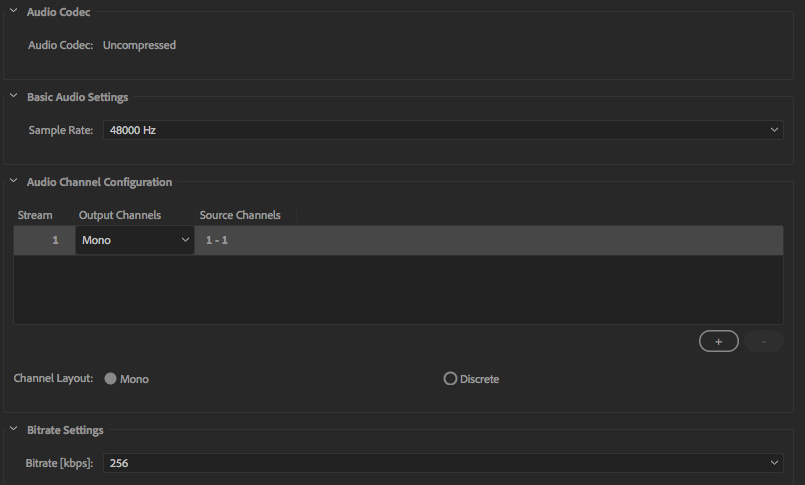Click the Stream column header

(x=35, y=215)
